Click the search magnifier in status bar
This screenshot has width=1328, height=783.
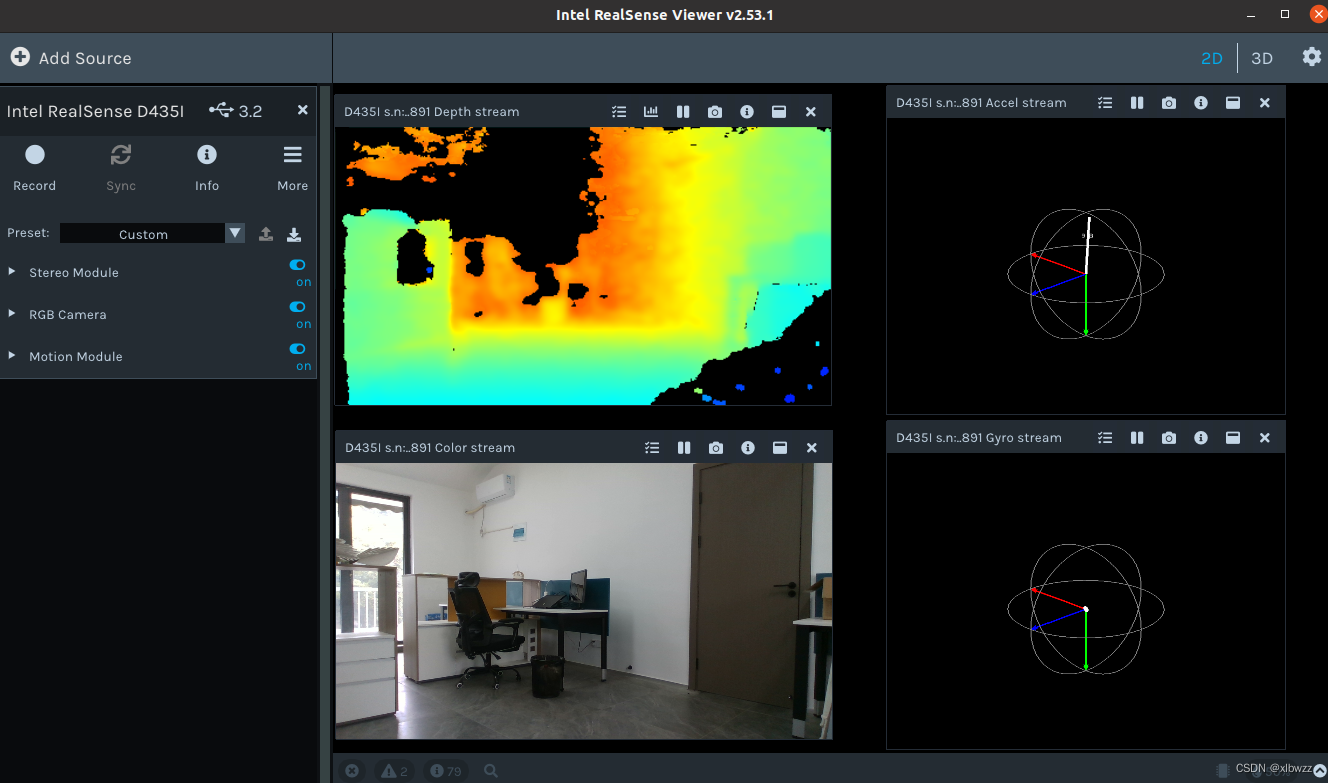(491, 771)
